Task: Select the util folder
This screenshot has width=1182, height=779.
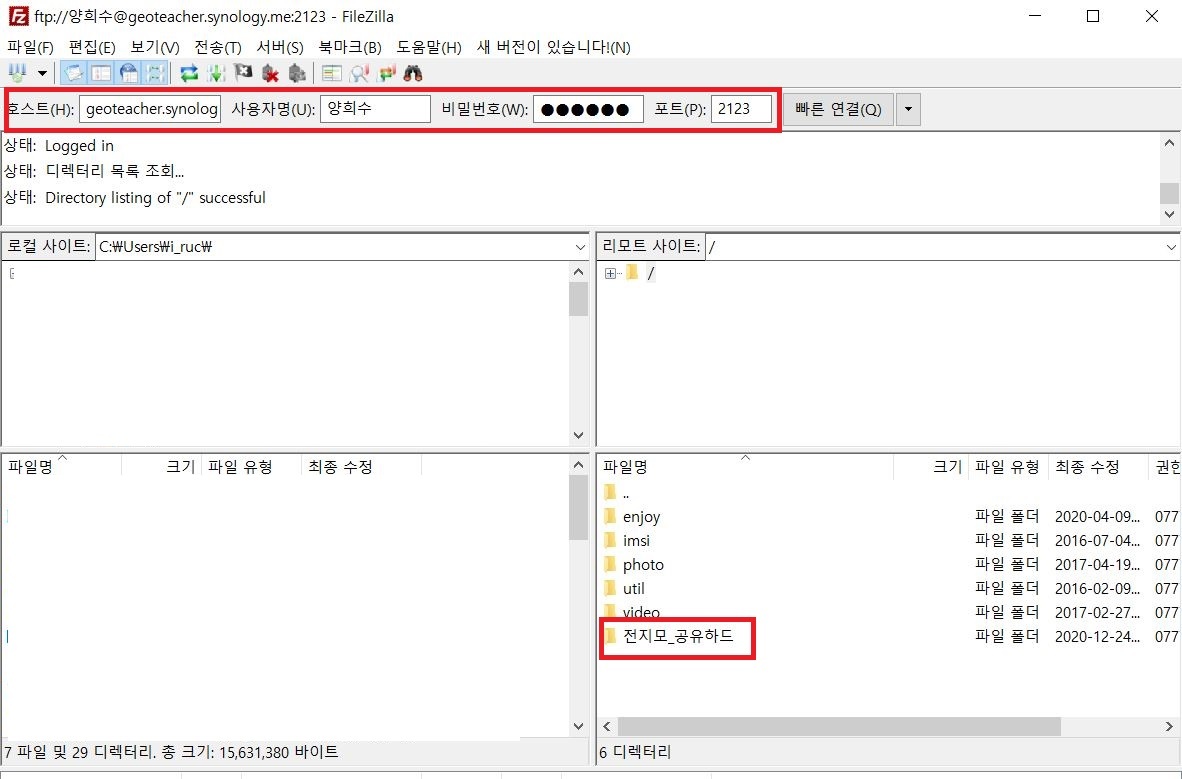Action: (x=633, y=589)
